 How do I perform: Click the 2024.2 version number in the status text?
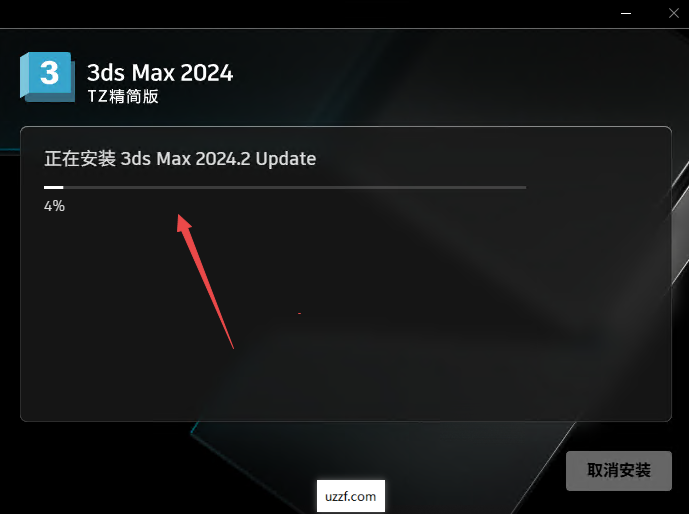[223, 159]
